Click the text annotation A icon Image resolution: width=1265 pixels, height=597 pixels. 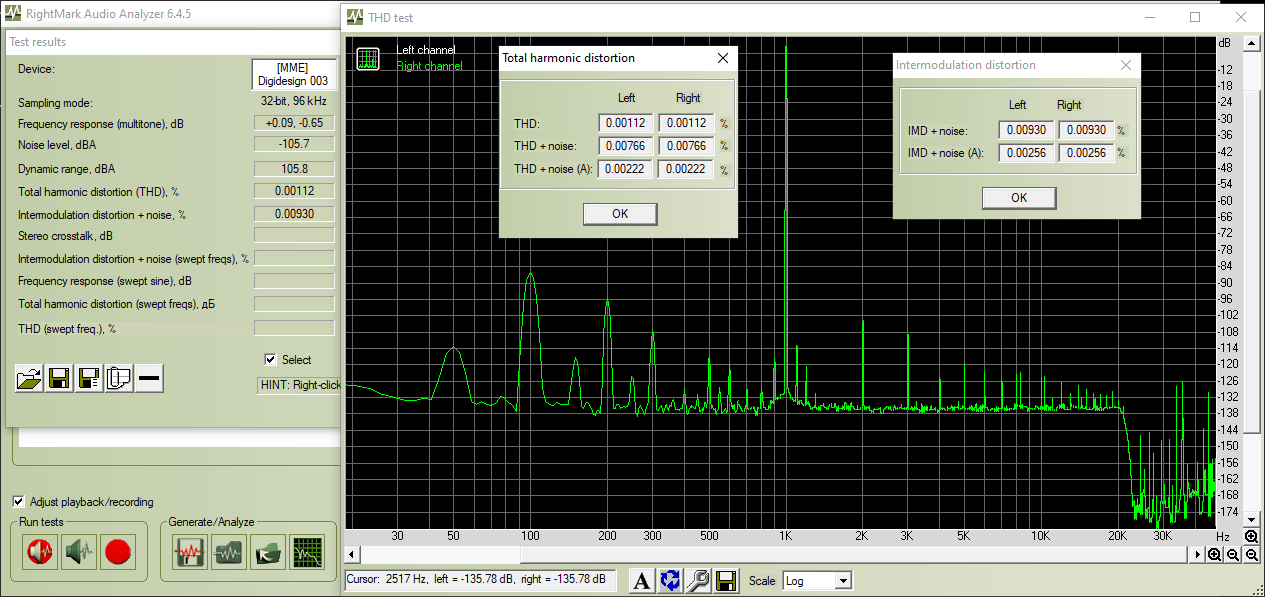[x=642, y=580]
